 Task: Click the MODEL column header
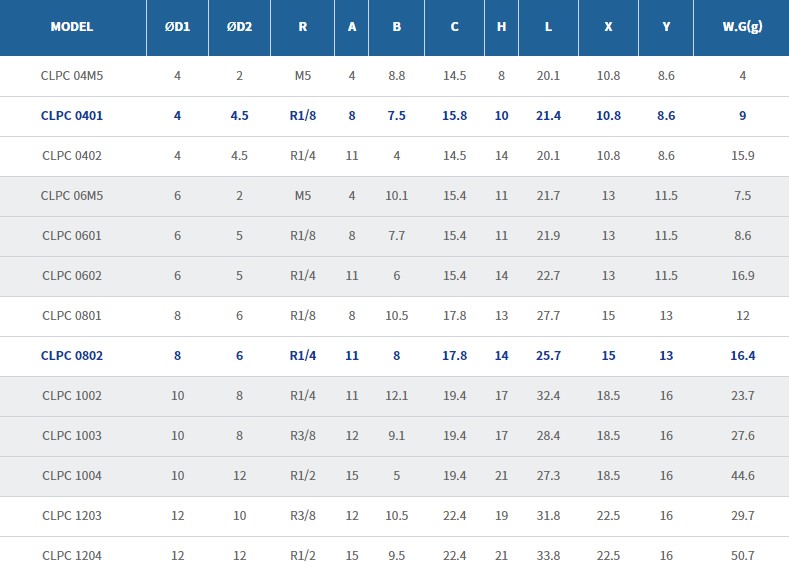(72, 27)
